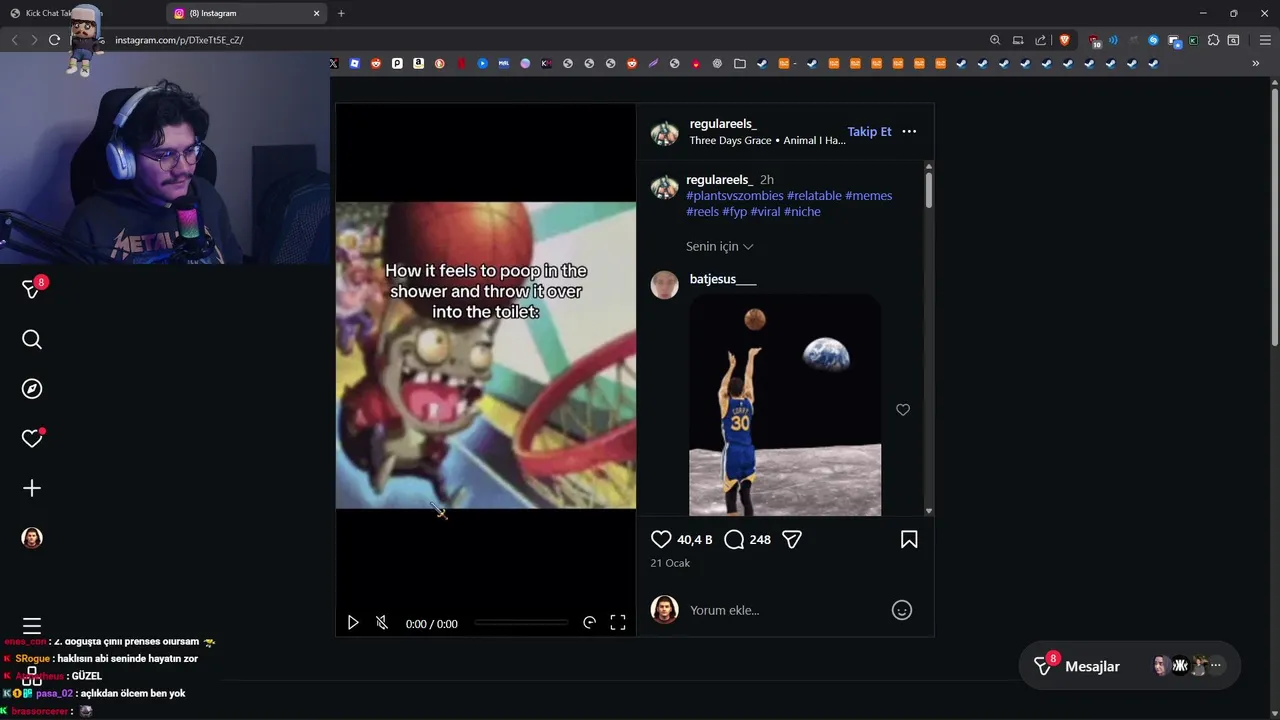Click the video loop/replay icon

(x=589, y=623)
